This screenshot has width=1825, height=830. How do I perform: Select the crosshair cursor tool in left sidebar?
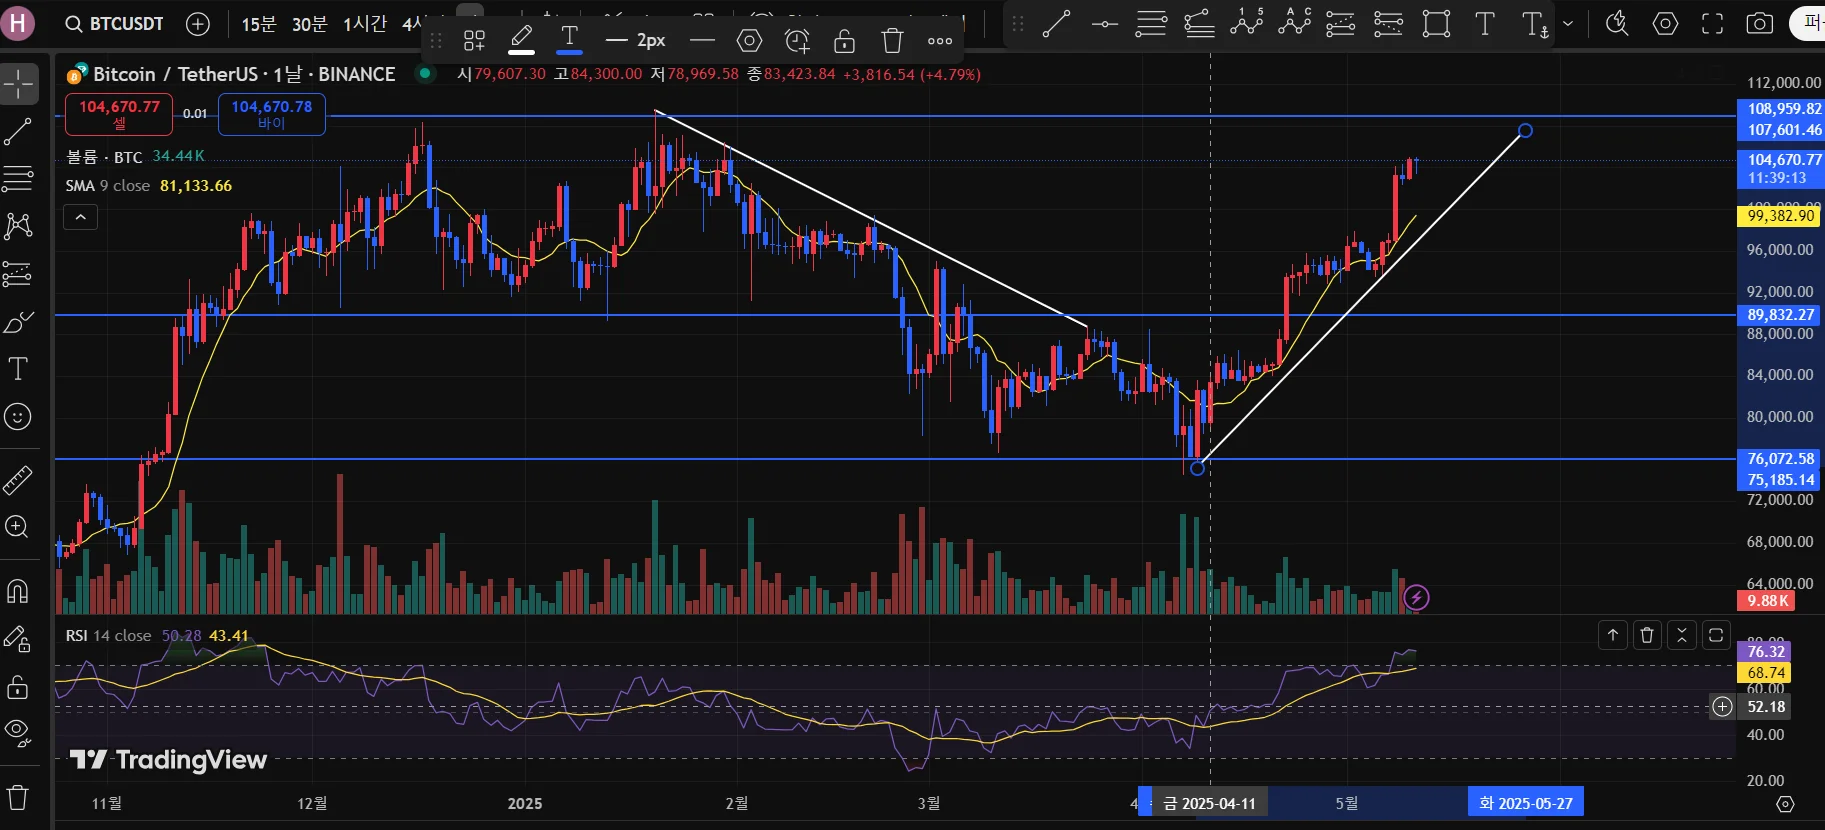click(19, 84)
